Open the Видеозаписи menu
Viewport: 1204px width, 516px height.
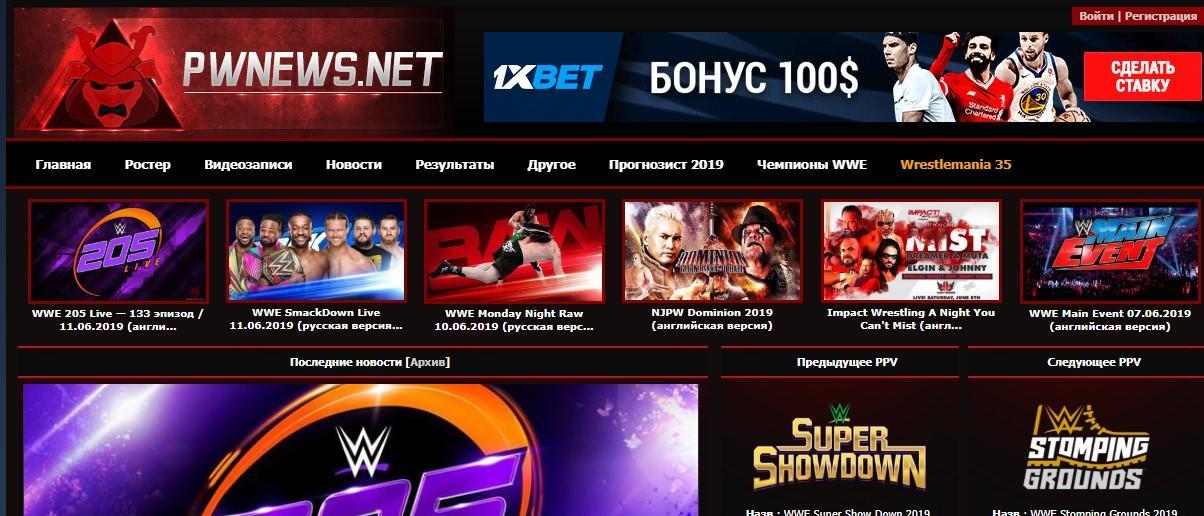pyautogui.click(x=248, y=164)
